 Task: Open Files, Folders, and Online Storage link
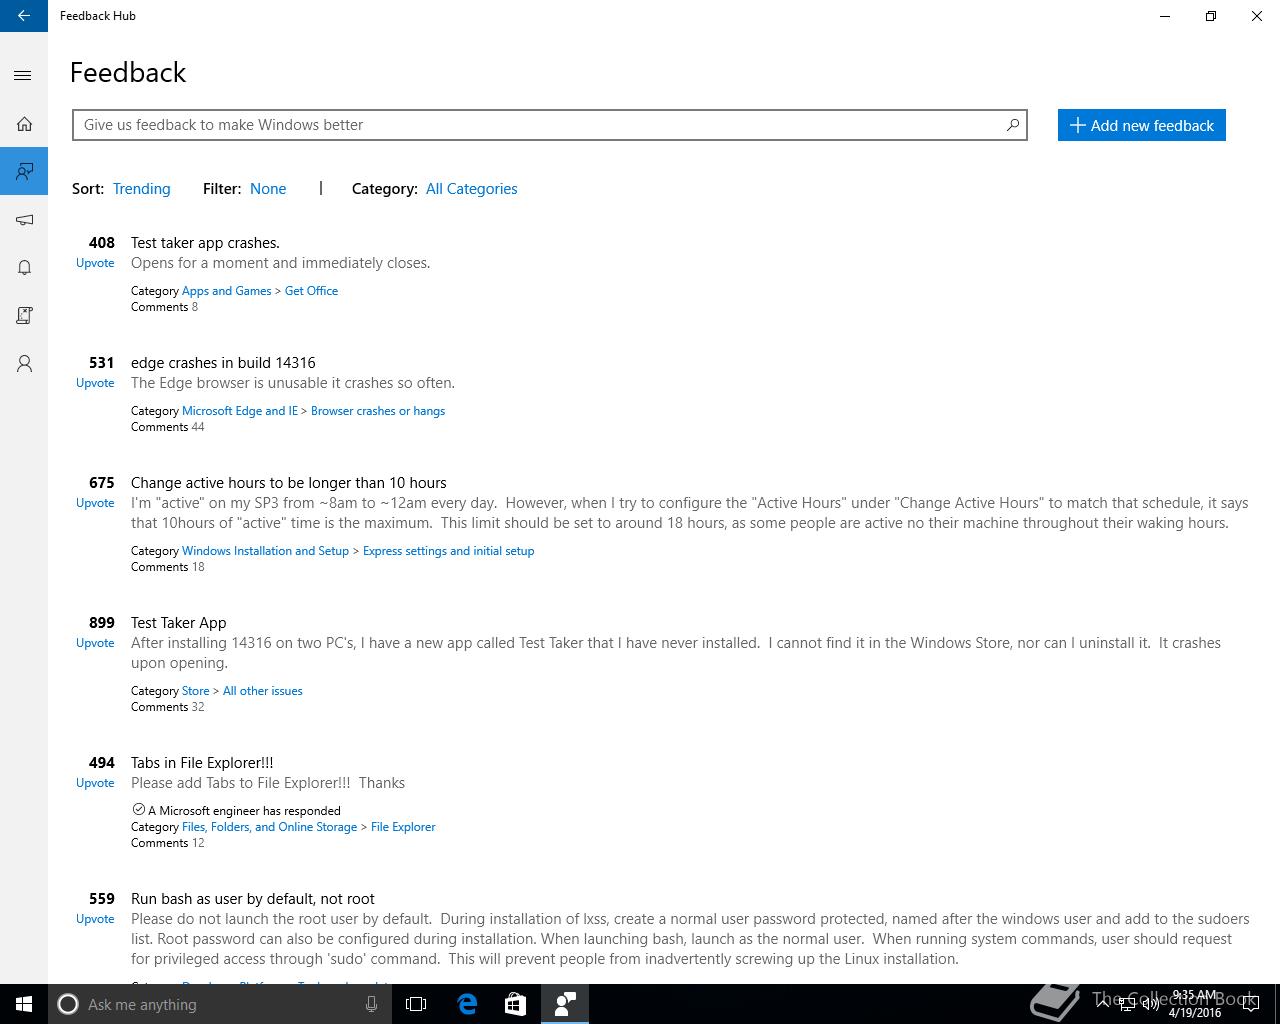[269, 827]
